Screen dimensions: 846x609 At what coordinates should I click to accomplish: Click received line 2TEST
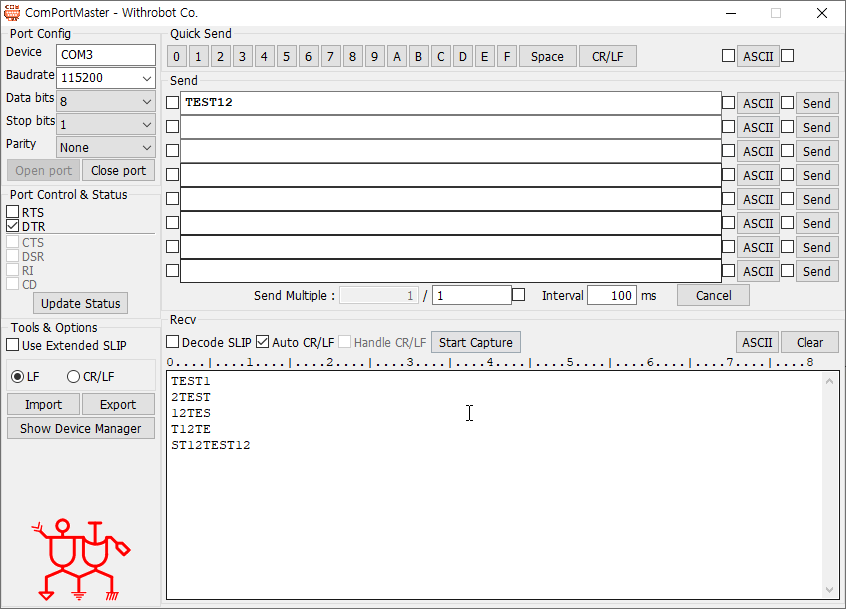pyautogui.click(x=191, y=398)
